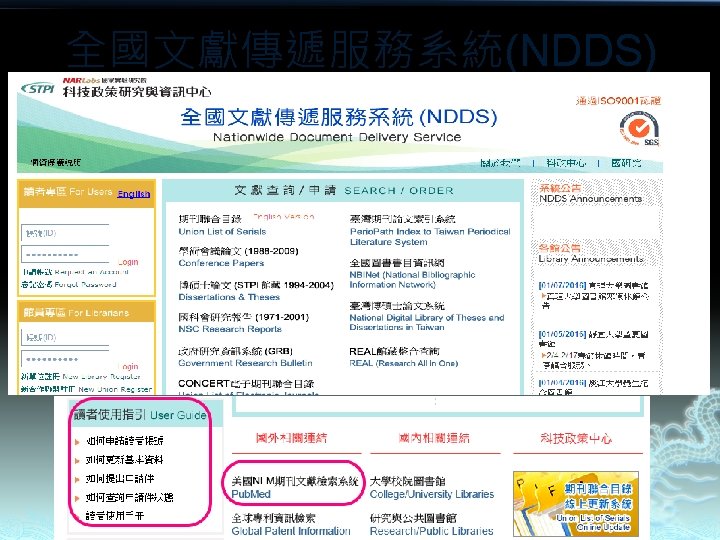This screenshot has height=540, width=720.
Task: Click the SGS ISO9001 certification badge
Action: pyautogui.click(x=639, y=129)
